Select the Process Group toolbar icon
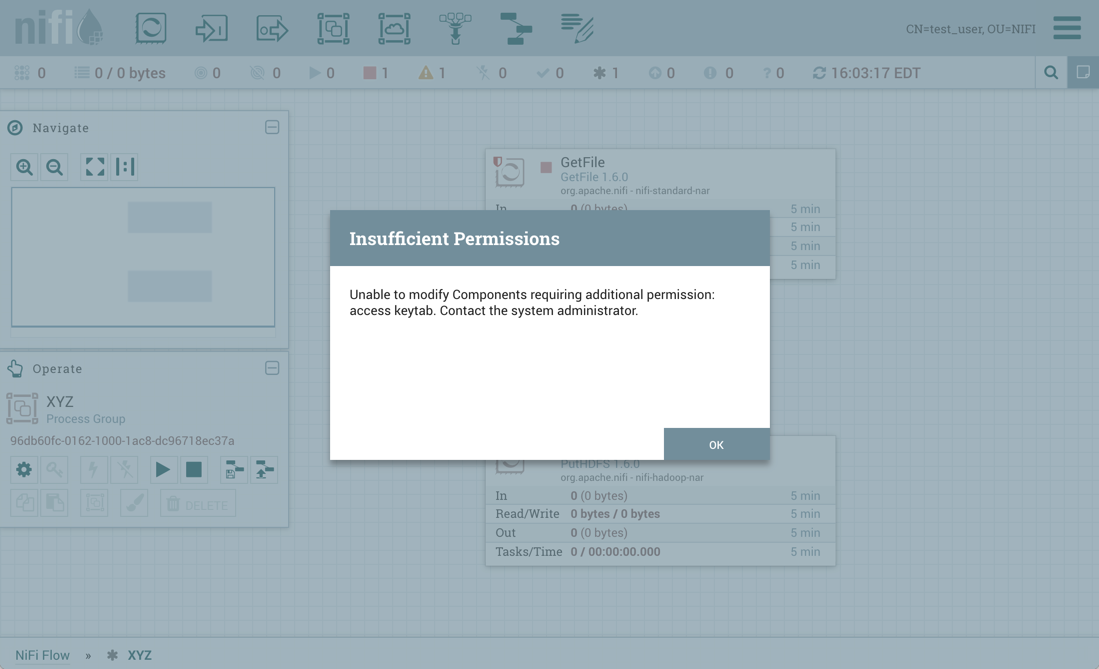This screenshot has height=669, width=1099. pos(333,28)
